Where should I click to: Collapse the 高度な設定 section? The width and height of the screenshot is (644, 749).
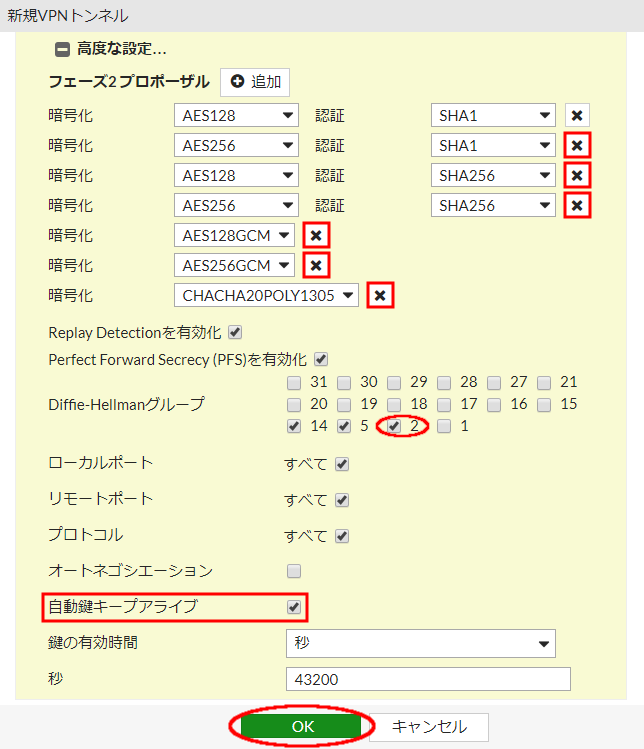[62, 49]
